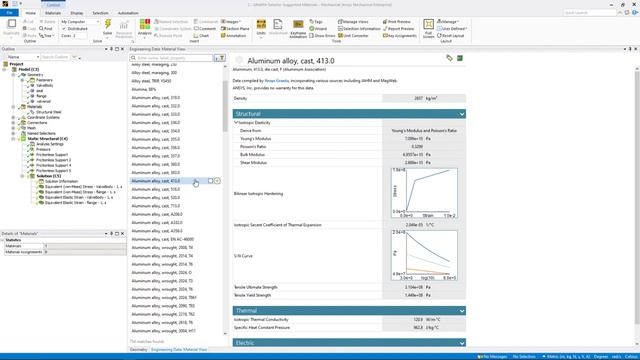Click the filter icon in material search

tap(222, 58)
